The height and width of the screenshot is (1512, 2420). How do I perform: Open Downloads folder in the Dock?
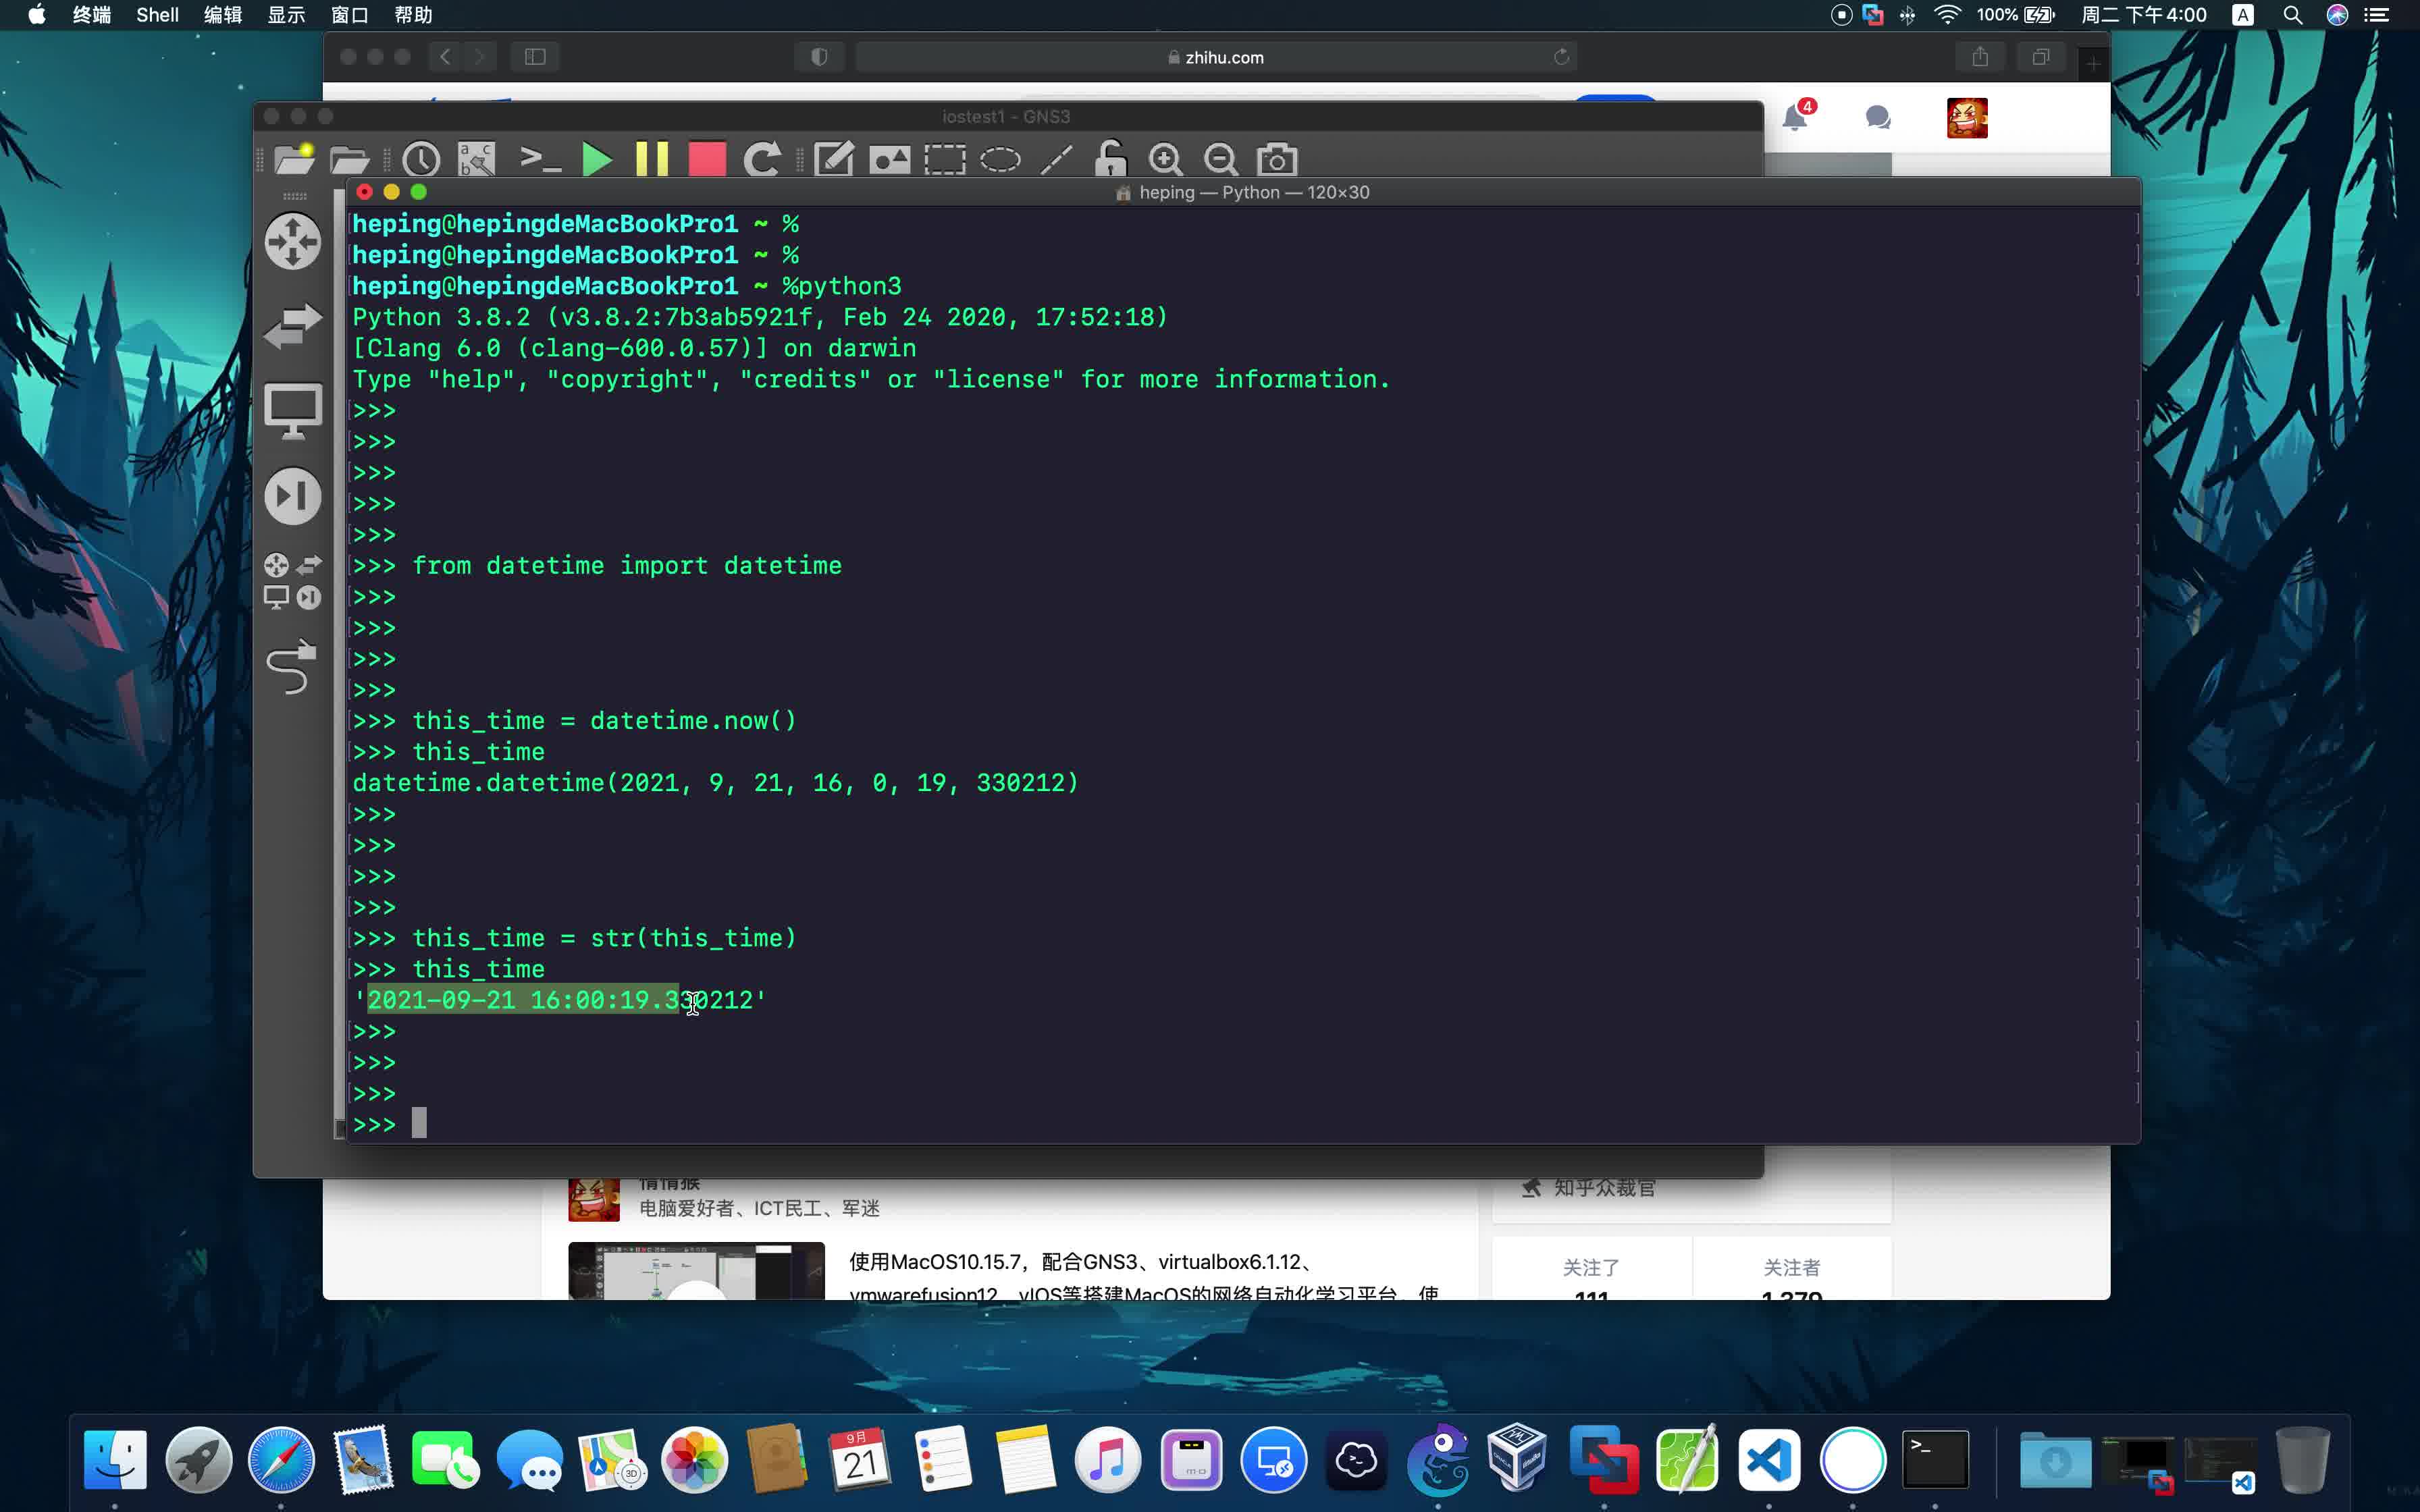(x=2054, y=1461)
